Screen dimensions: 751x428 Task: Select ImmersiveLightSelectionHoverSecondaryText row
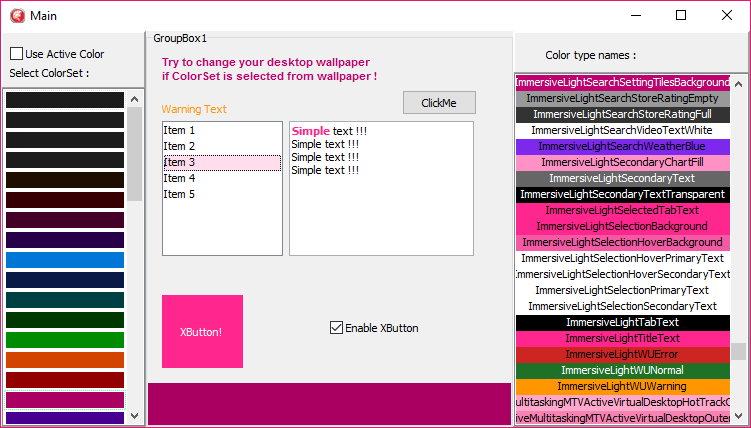pos(623,274)
